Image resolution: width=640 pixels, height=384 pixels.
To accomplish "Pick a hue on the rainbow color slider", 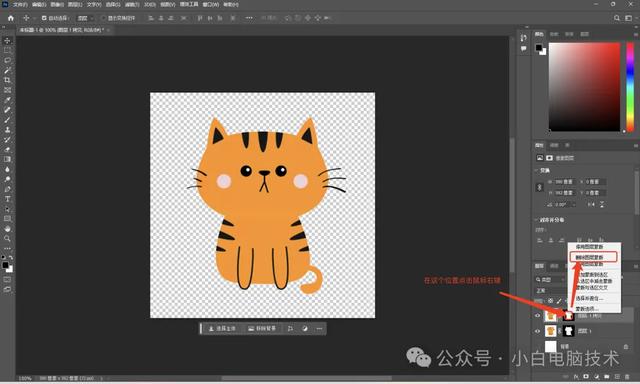I will 630,87.
